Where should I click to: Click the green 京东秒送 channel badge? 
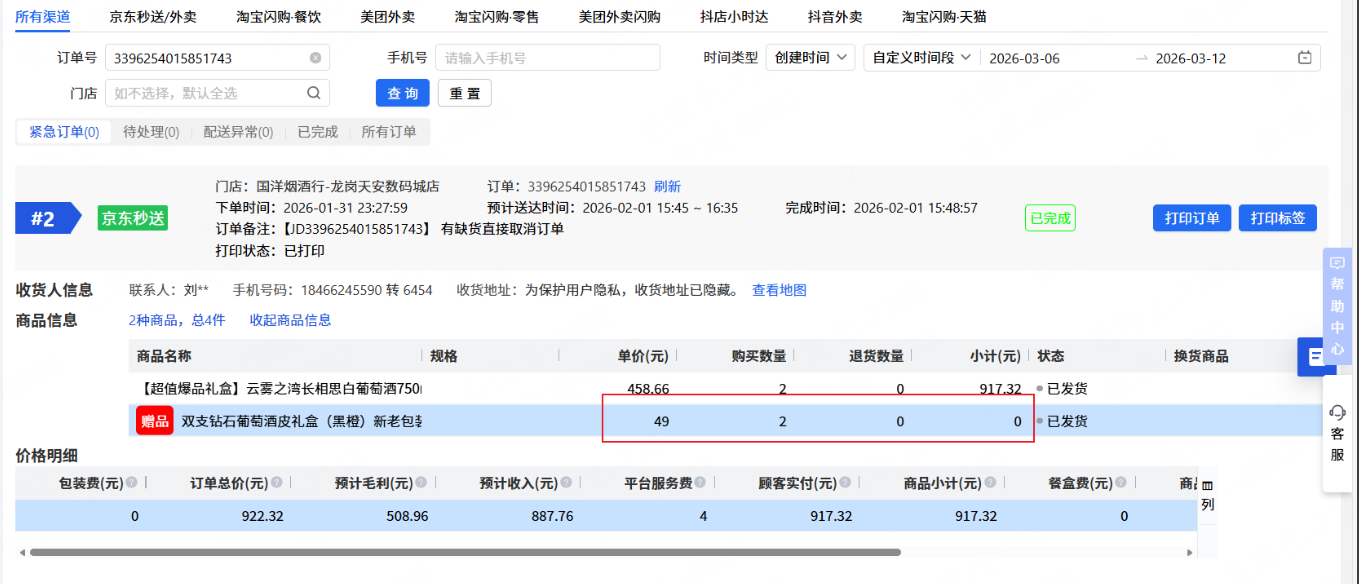click(x=133, y=218)
